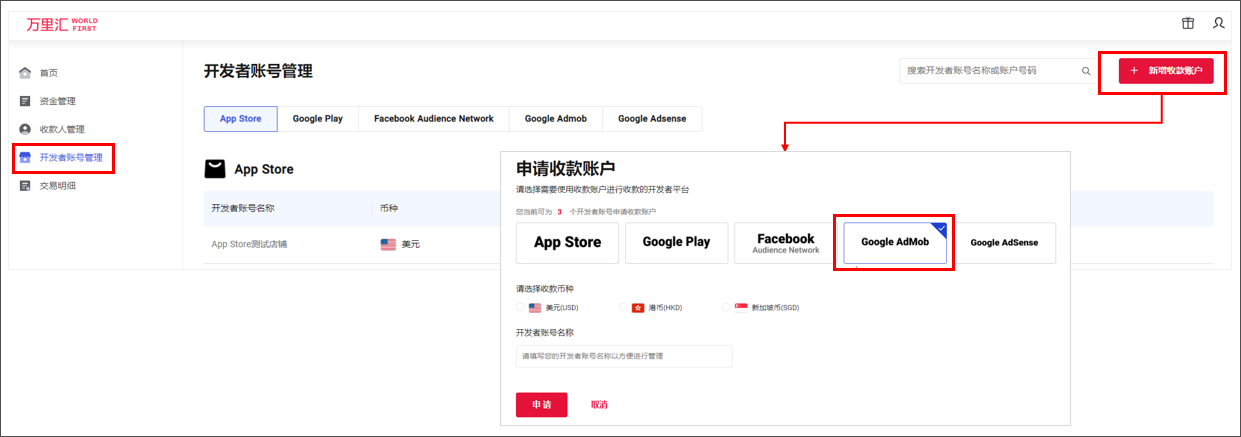Switch to the App Store tab
Viewport: 1241px width, 437px height.
(240, 118)
